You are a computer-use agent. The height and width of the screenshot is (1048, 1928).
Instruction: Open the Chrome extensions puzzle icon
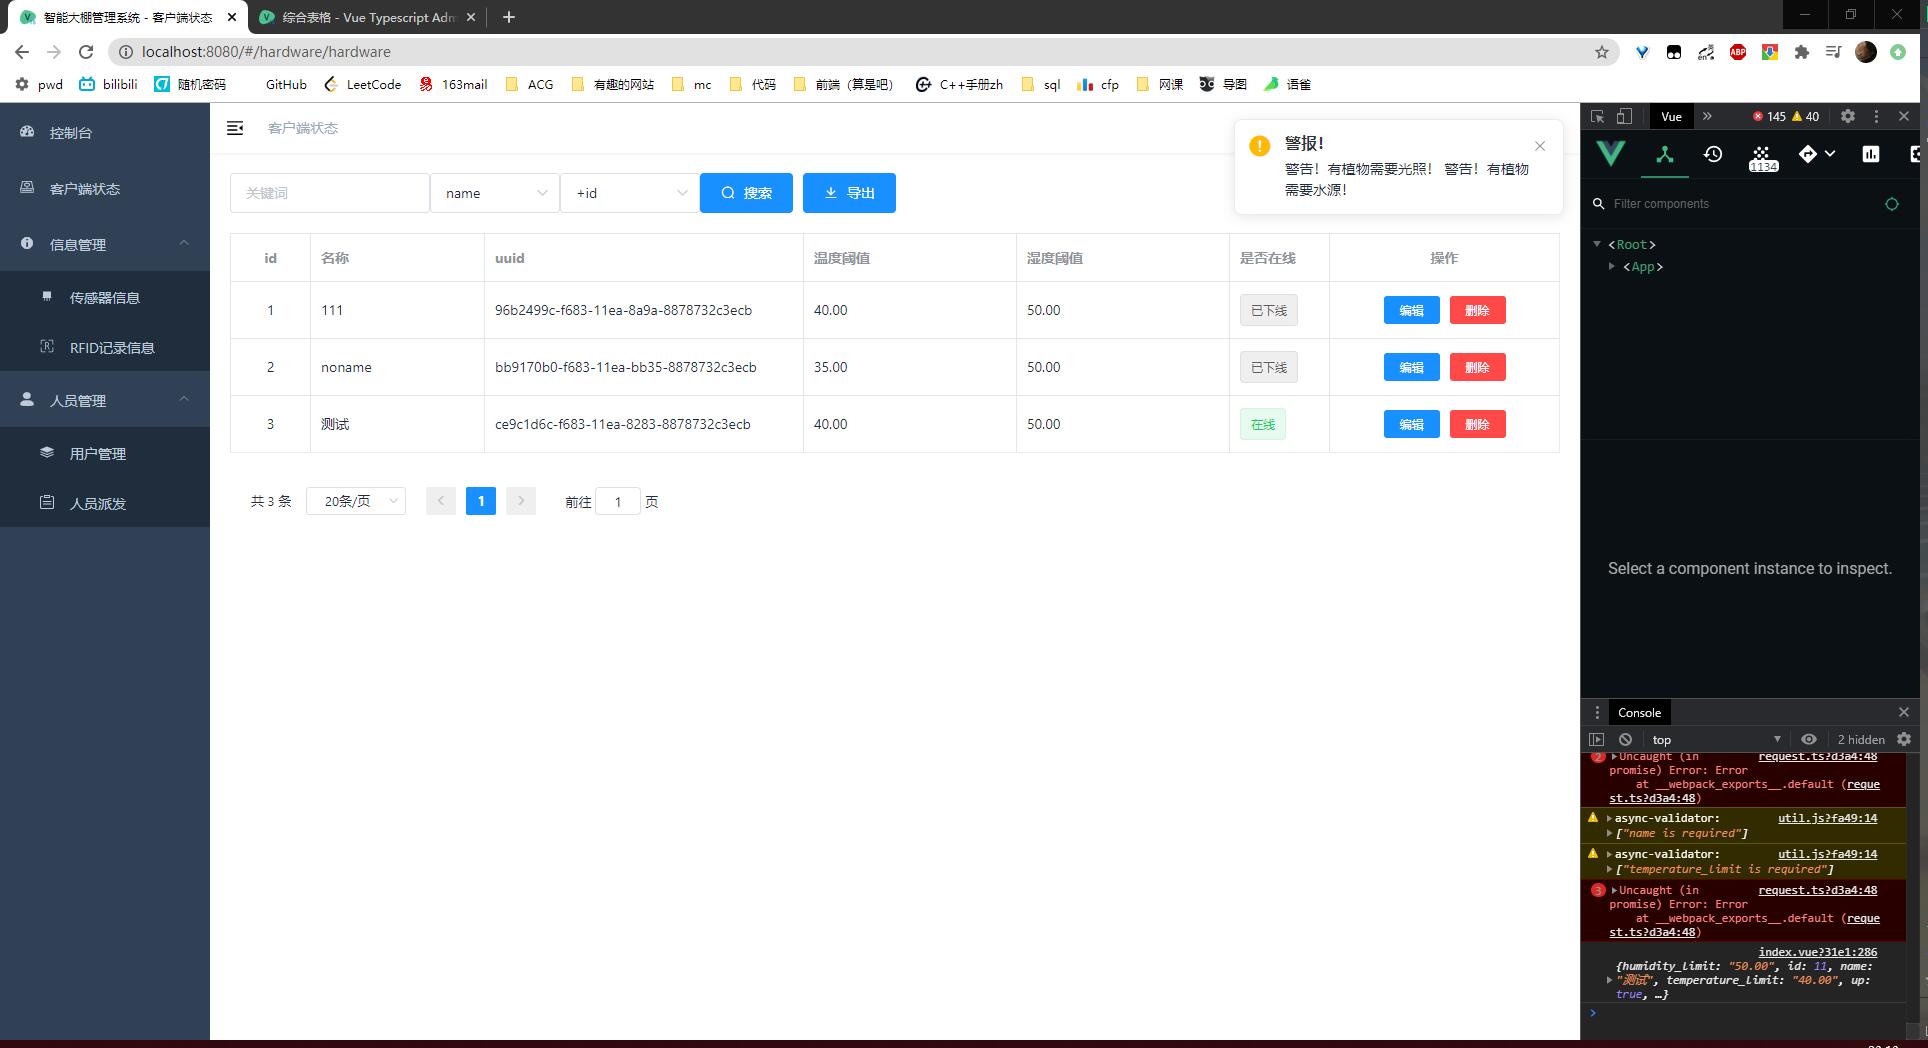pyautogui.click(x=1802, y=52)
